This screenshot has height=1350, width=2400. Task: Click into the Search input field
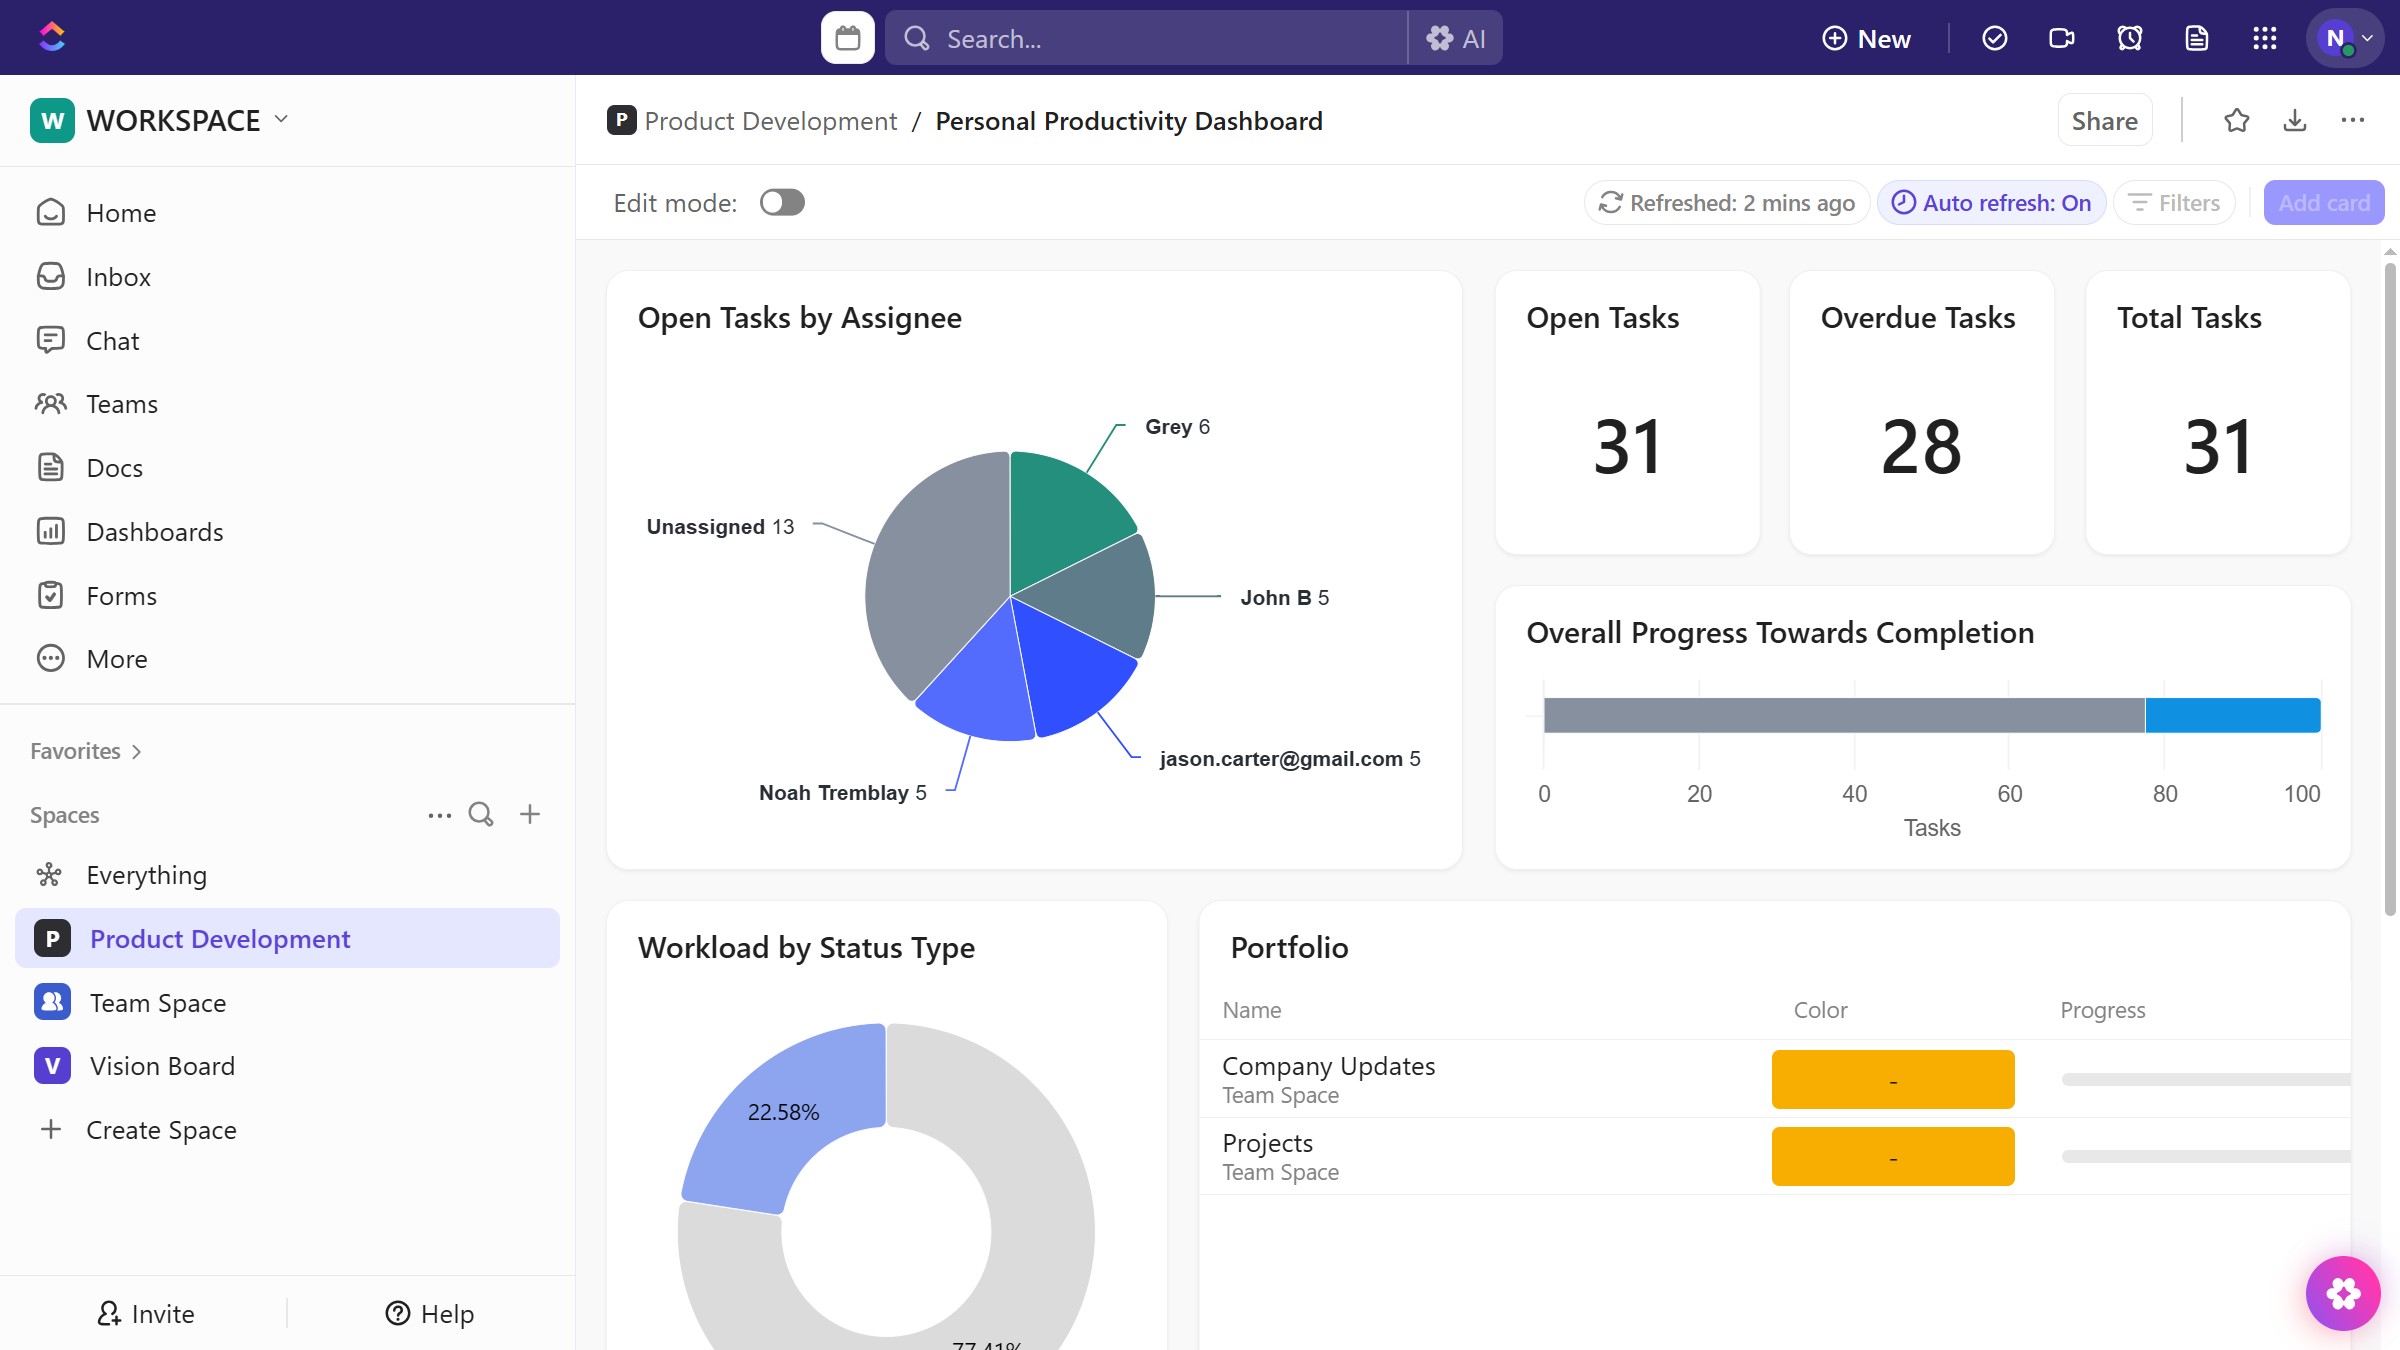[1150, 38]
